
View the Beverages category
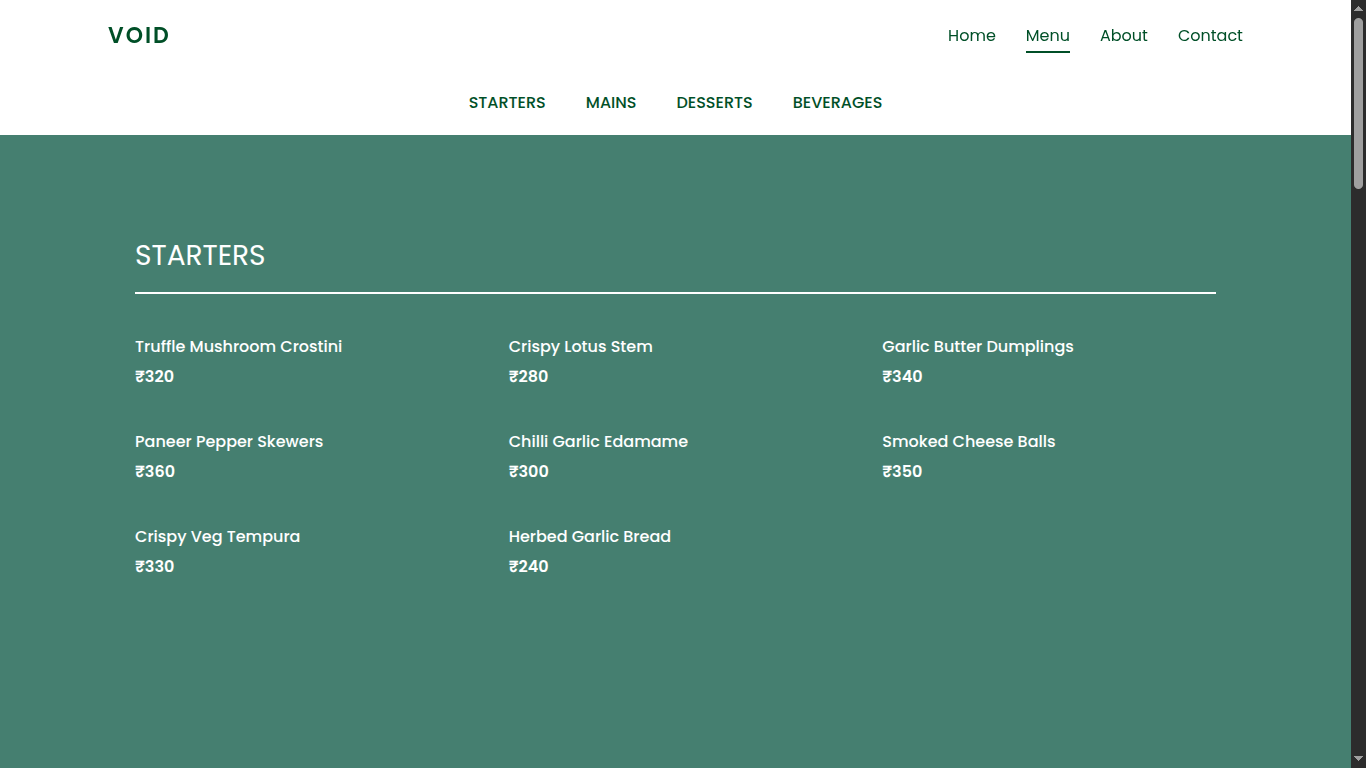click(x=837, y=103)
